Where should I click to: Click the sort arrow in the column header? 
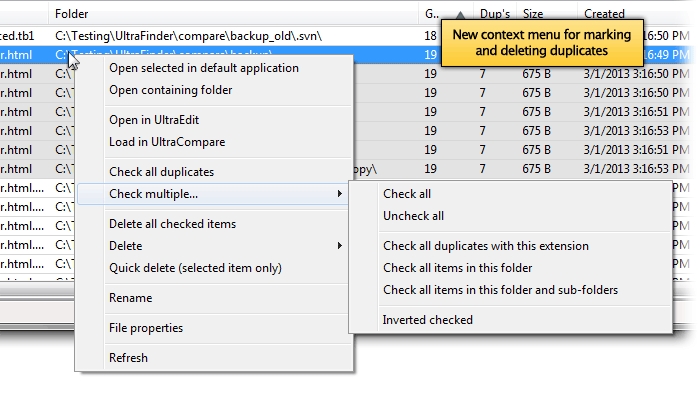[460, 15]
